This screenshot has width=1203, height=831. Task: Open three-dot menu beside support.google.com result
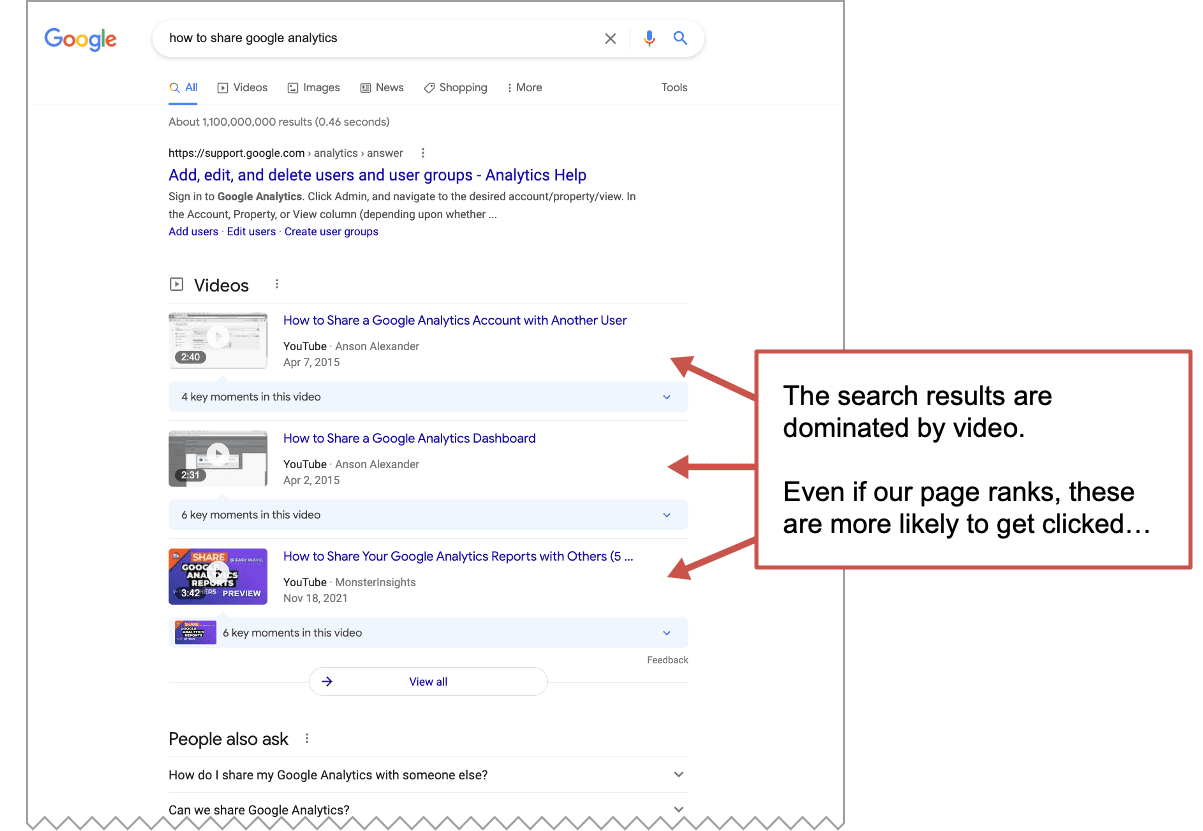pyautogui.click(x=423, y=153)
